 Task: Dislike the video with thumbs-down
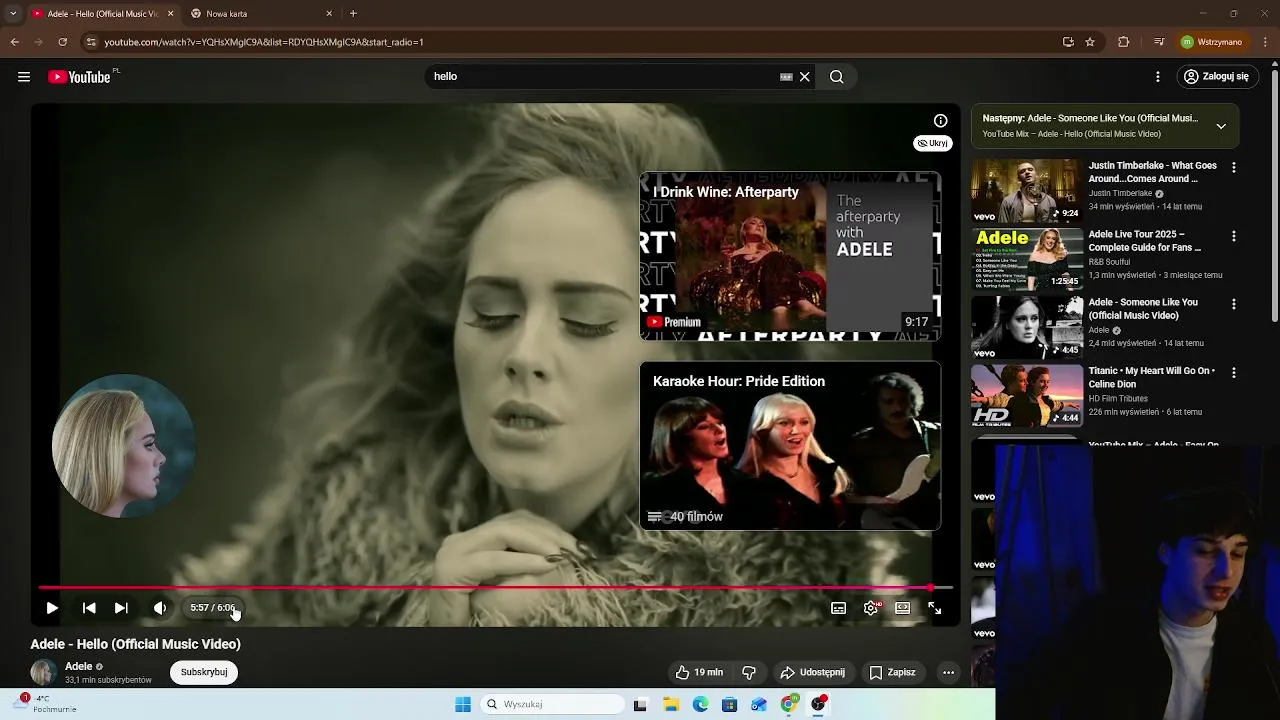click(748, 673)
